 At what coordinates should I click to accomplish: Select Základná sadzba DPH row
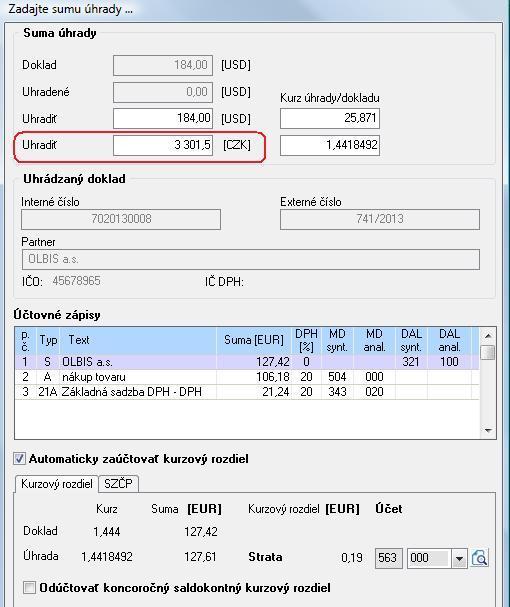(x=247, y=392)
